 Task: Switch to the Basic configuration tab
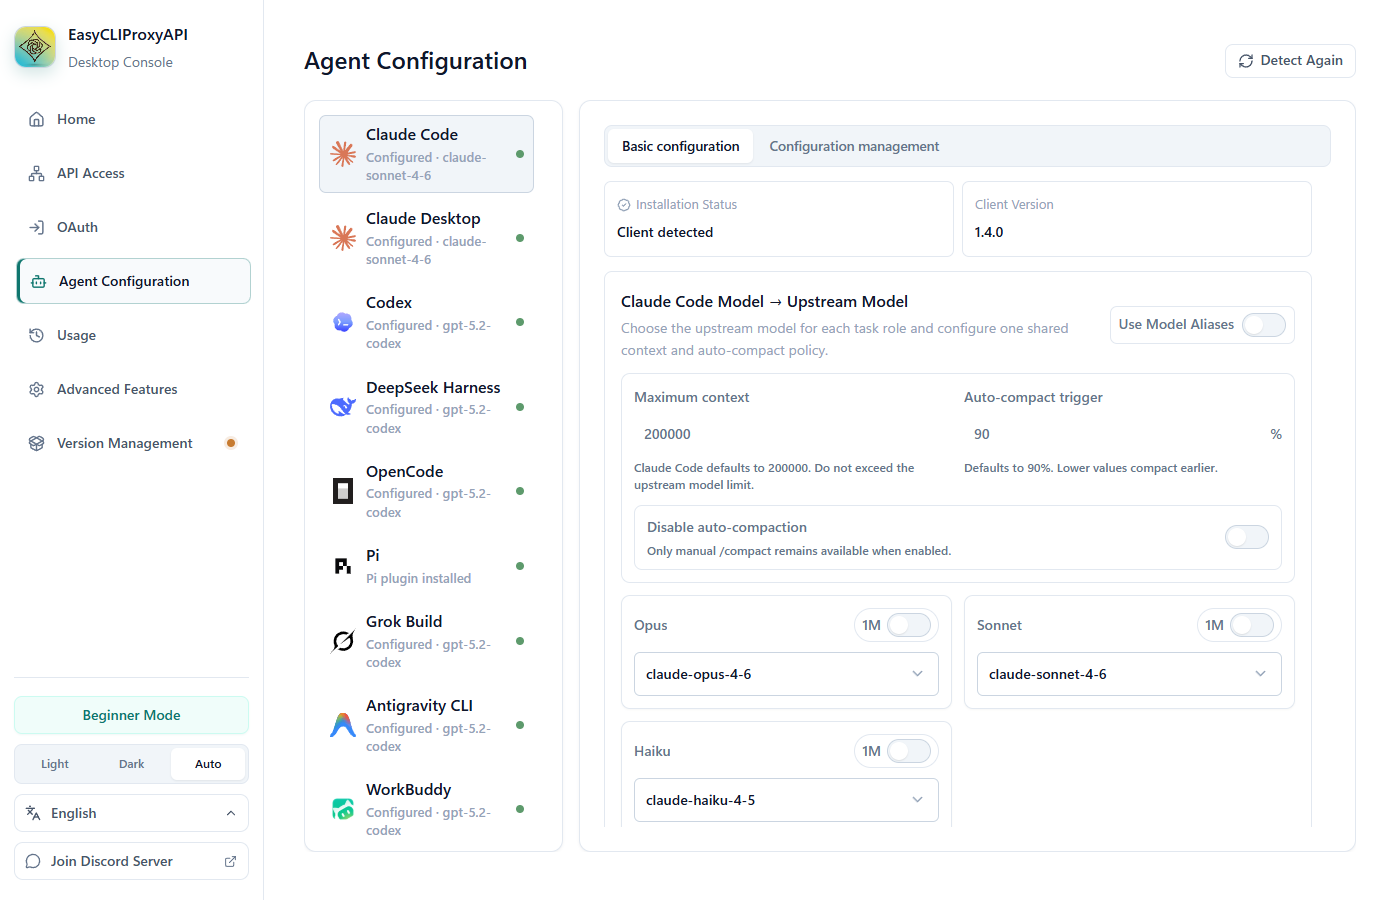pos(681,146)
